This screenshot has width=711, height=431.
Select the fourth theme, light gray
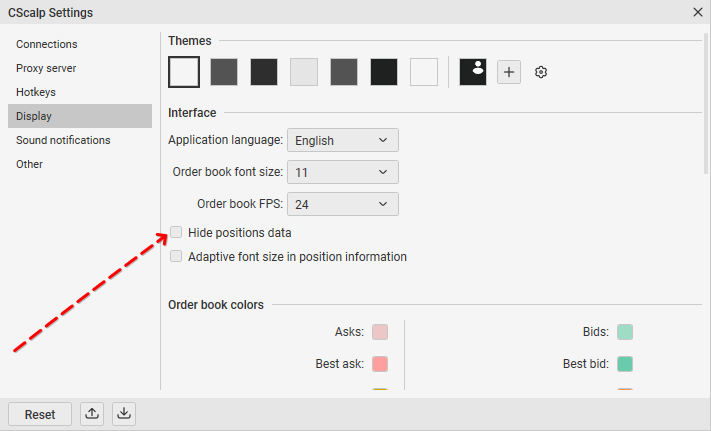click(304, 72)
